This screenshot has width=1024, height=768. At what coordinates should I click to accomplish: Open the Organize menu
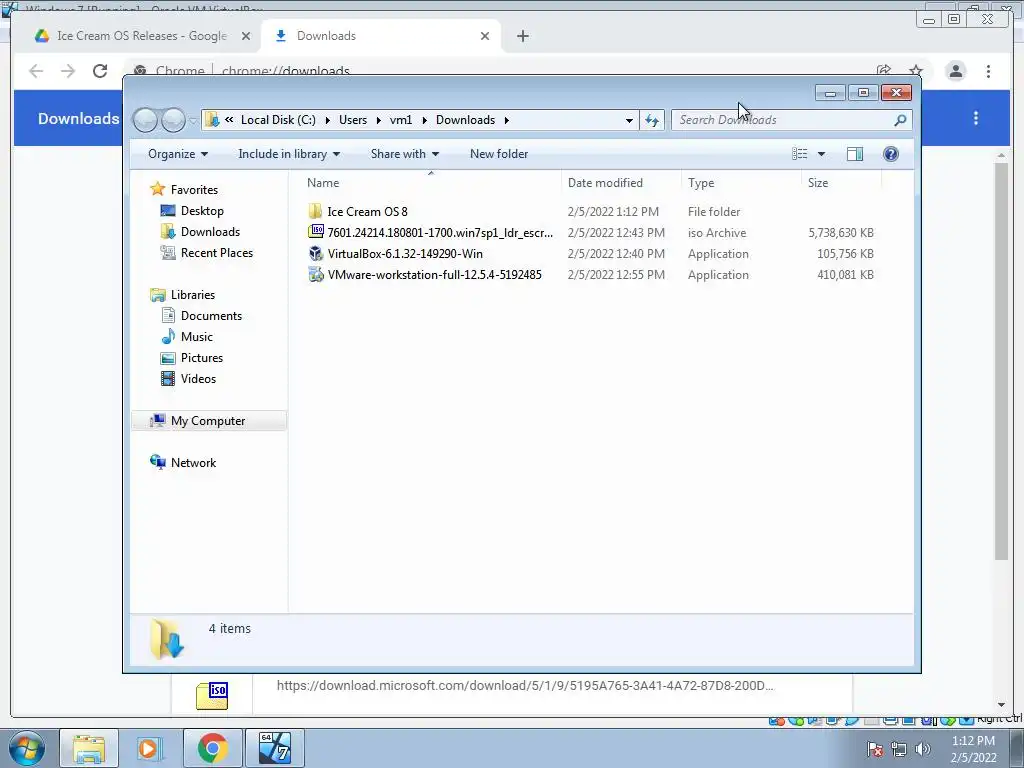(x=178, y=153)
